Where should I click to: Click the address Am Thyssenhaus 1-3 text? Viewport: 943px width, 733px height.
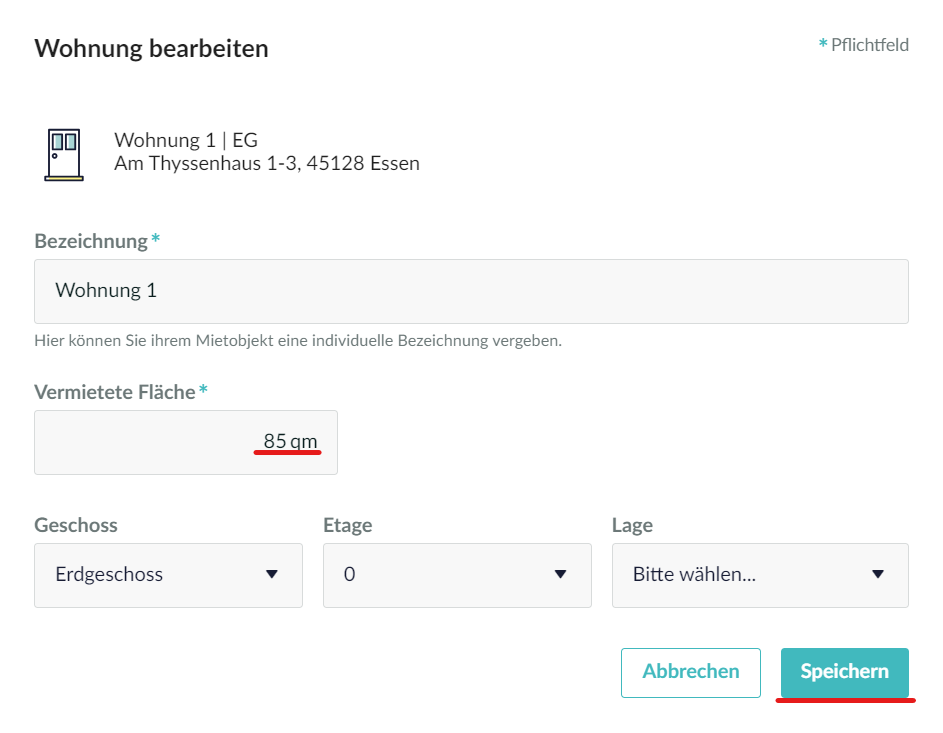coord(267,164)
